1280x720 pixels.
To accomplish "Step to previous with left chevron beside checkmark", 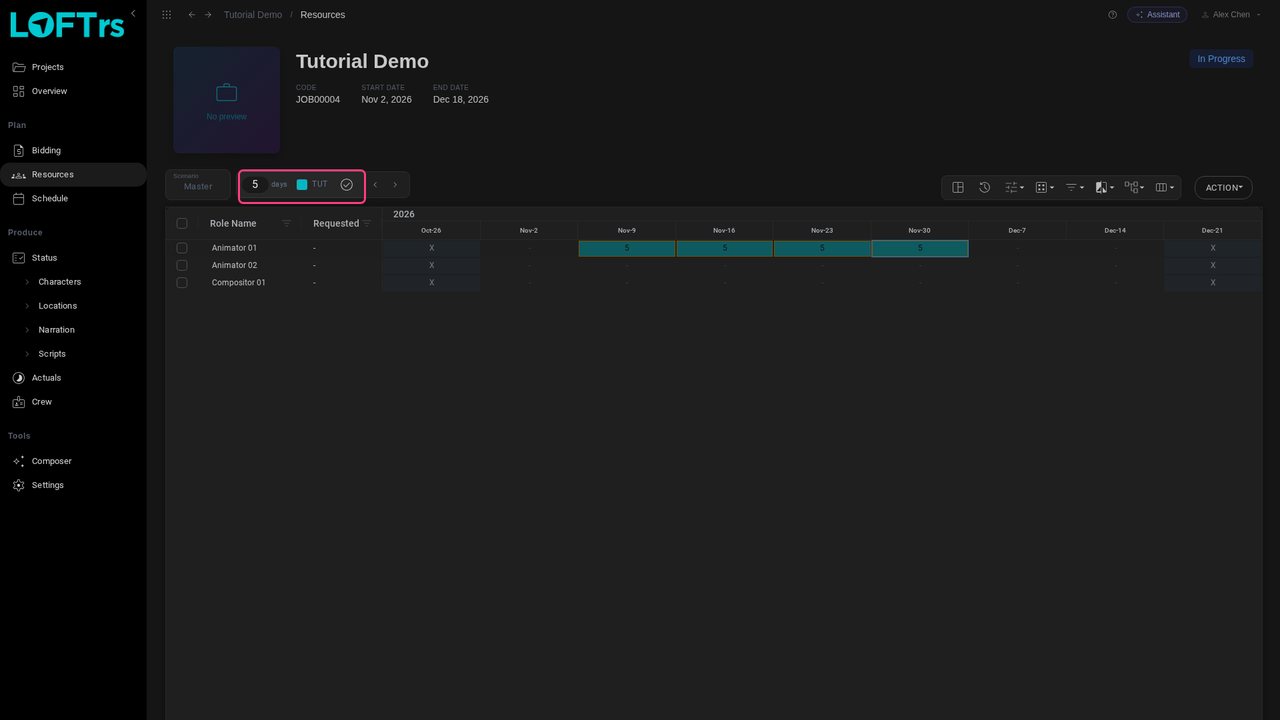I will pyautogui.click(x=375, y=185).
